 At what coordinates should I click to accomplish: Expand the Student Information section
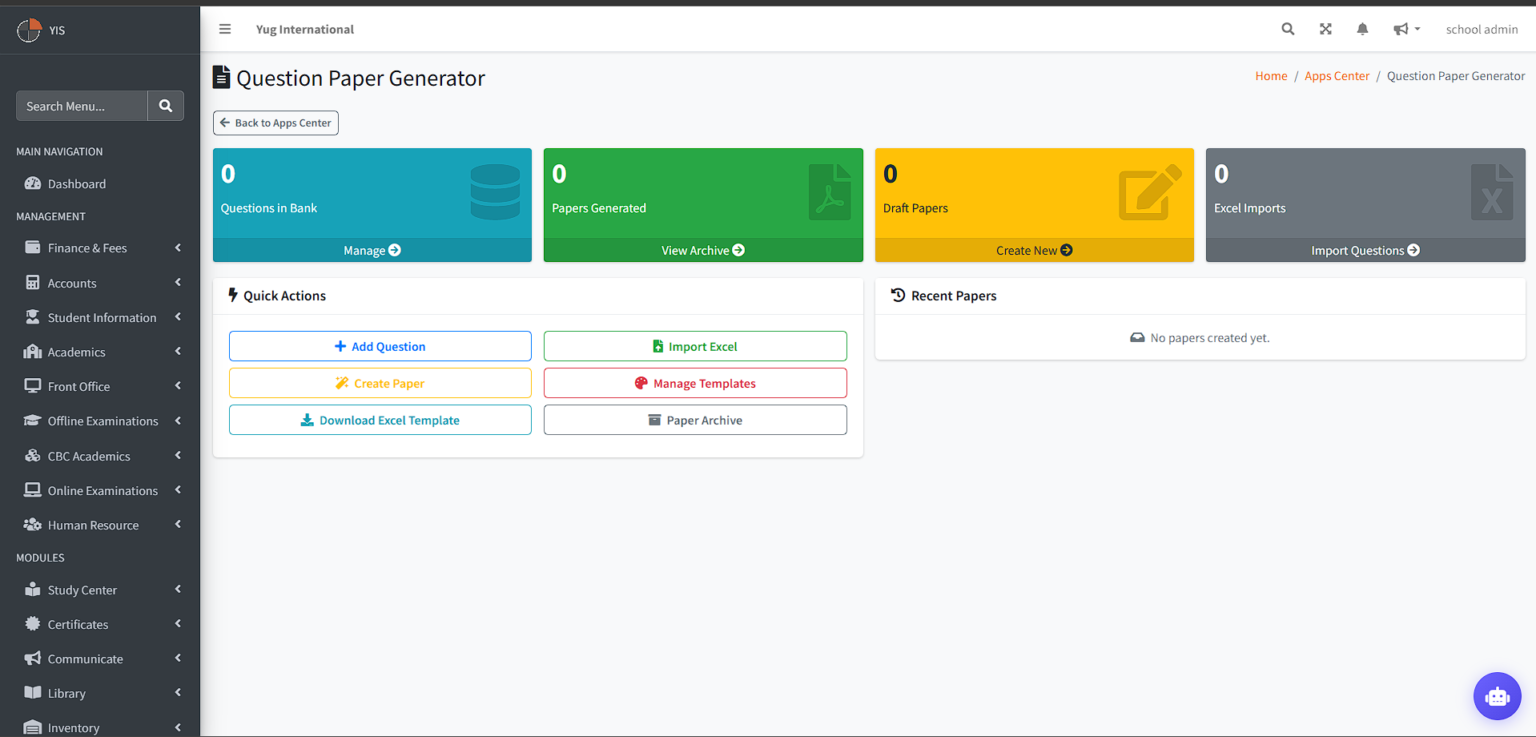102,317
